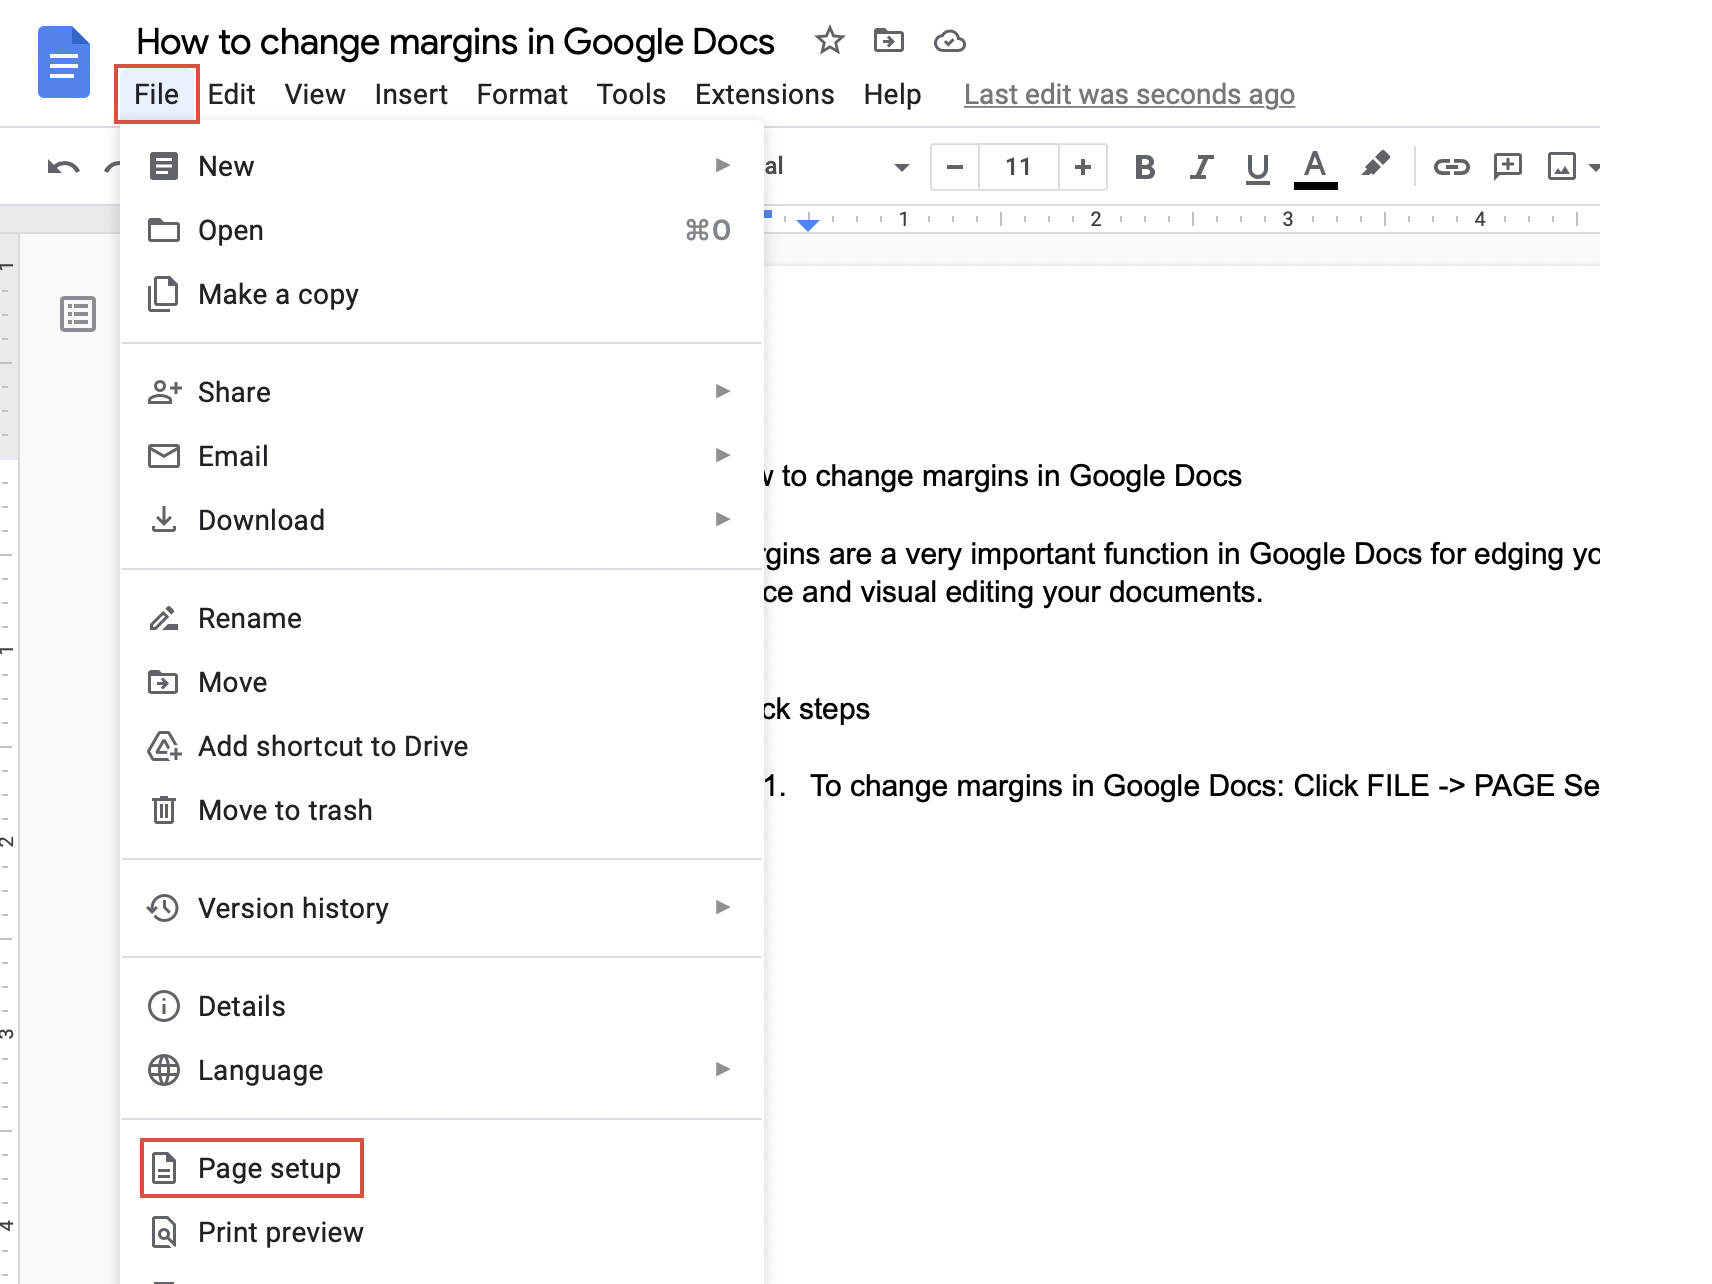Open the text color picker

tap(1315, 167)
